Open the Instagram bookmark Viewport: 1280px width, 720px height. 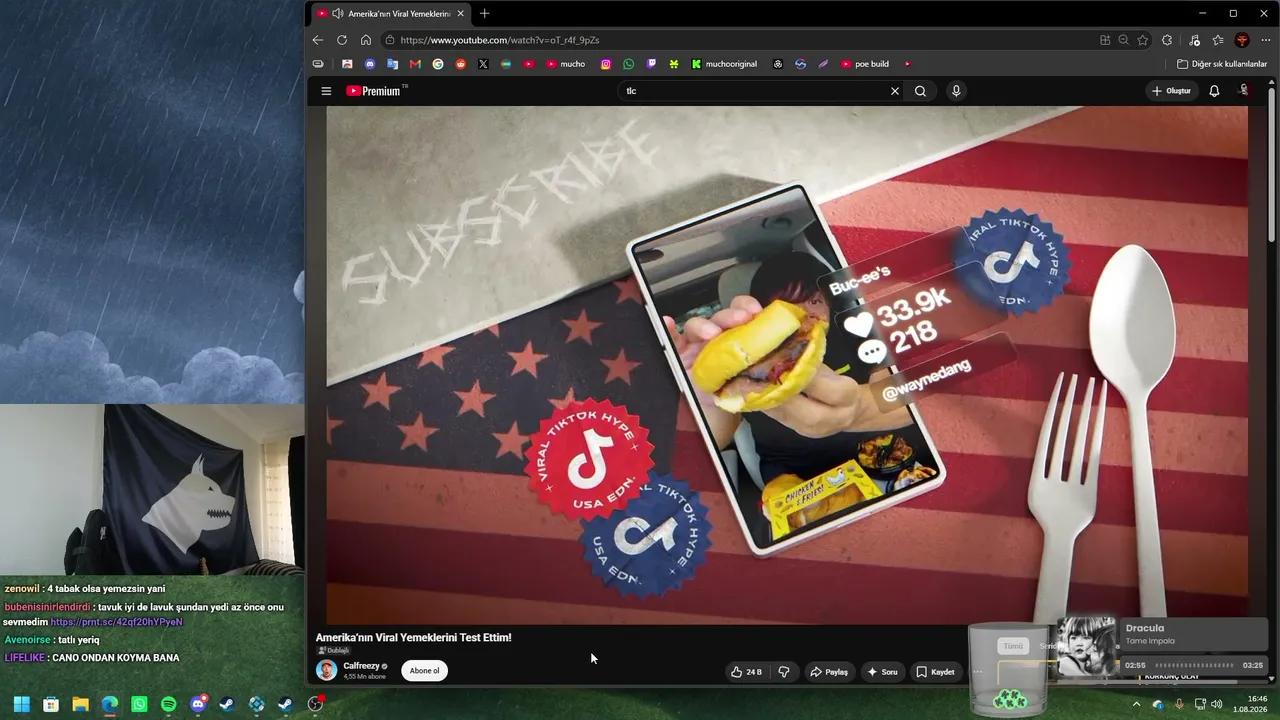coord(606,64)
